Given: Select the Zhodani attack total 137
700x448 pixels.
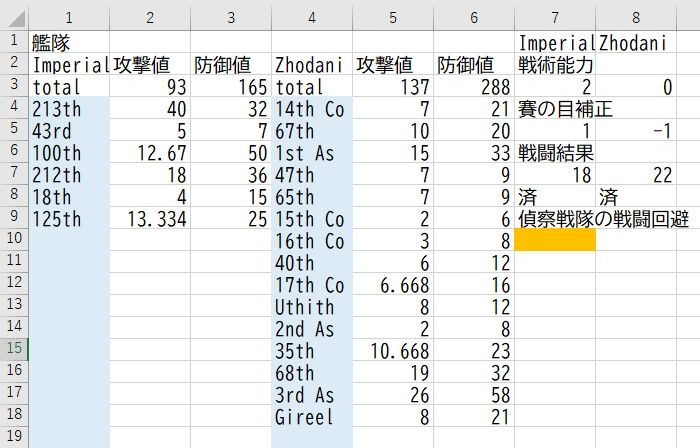Looking at the screenshot, I should 393,86.
